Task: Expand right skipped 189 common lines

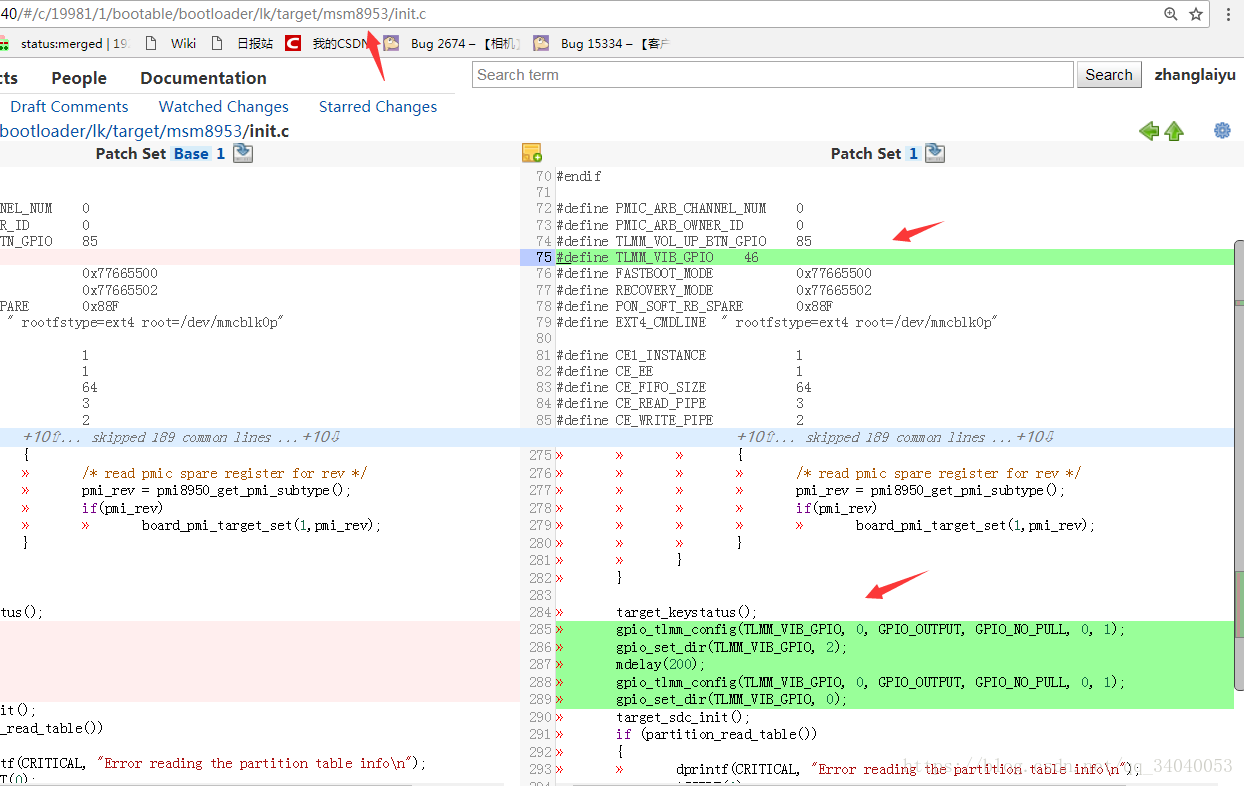Action: [x=896, y=437]
